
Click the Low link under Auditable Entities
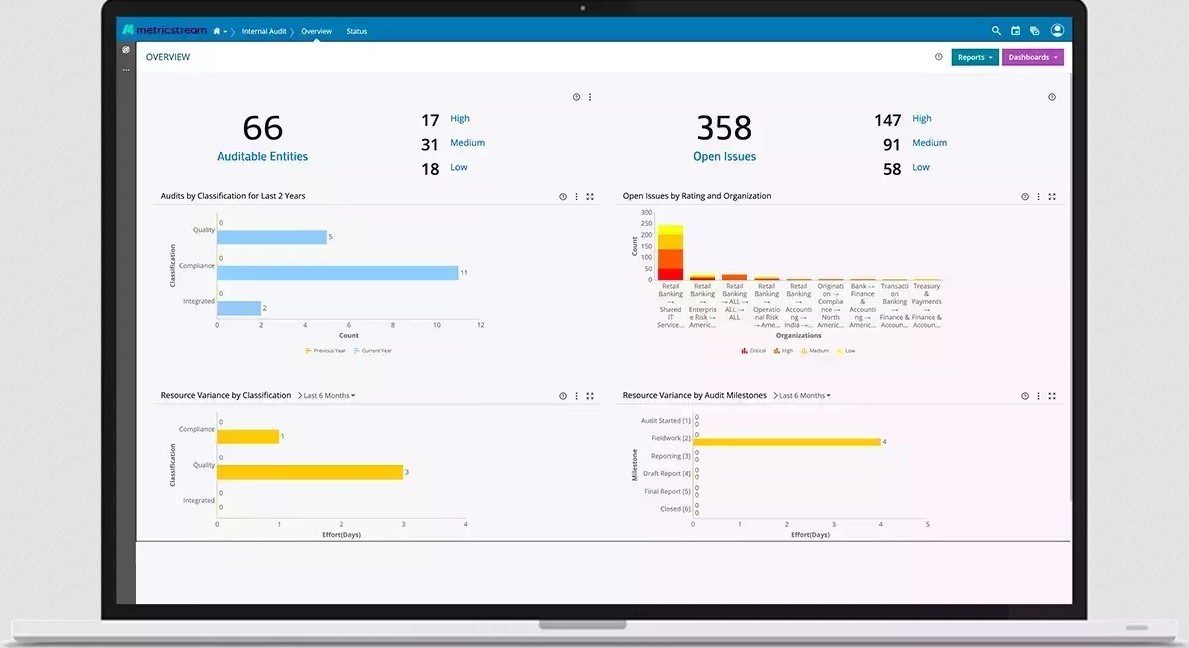click(x=459, y=167)
